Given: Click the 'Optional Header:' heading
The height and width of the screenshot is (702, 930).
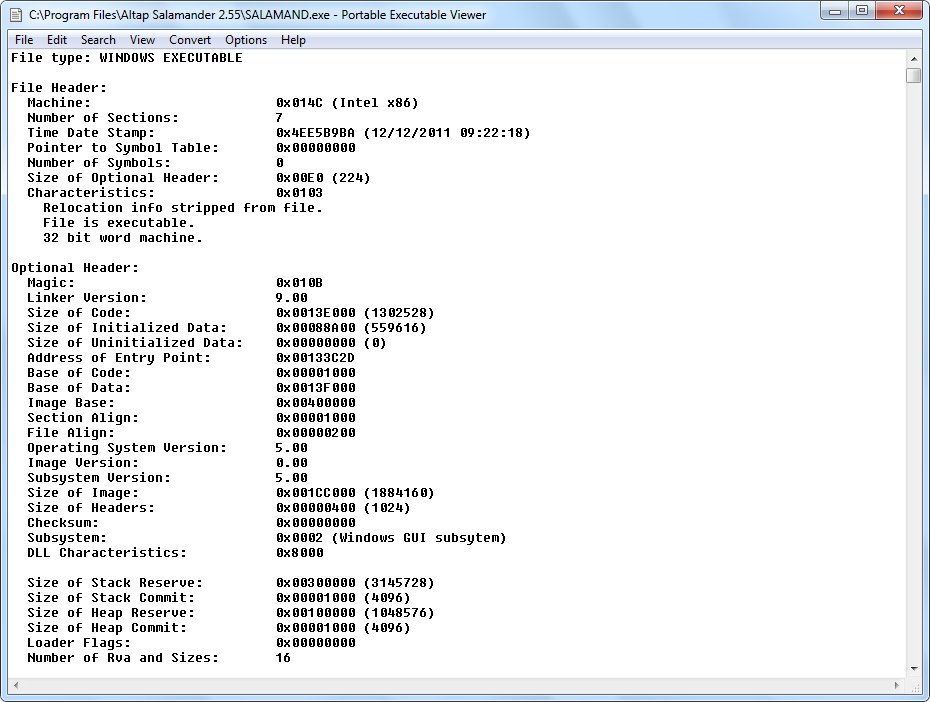Looking at the screenshot, I should [75, 268].
